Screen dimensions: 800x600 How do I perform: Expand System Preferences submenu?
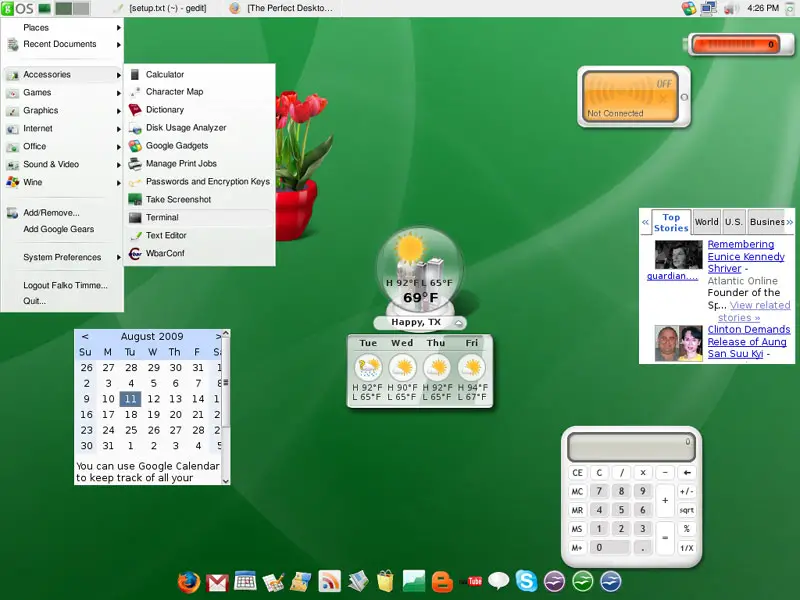63,257
